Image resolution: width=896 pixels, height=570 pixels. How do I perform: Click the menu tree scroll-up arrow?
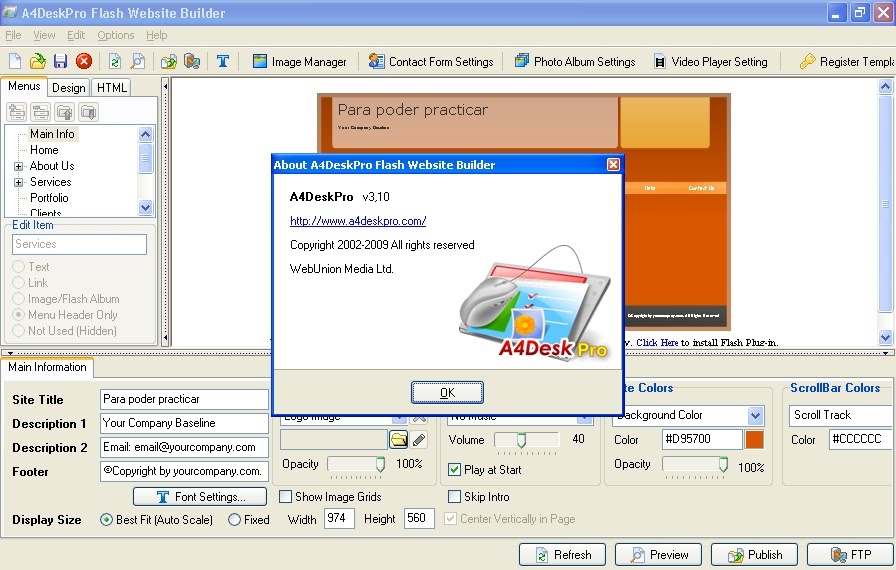pyautogui.click(x=146, y=135)
